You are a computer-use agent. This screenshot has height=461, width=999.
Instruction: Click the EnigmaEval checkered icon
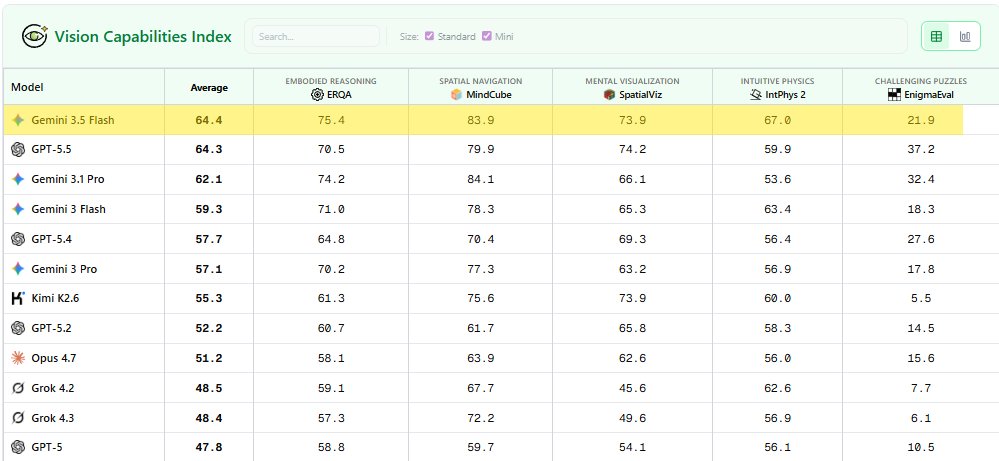(x=894, y=95)
